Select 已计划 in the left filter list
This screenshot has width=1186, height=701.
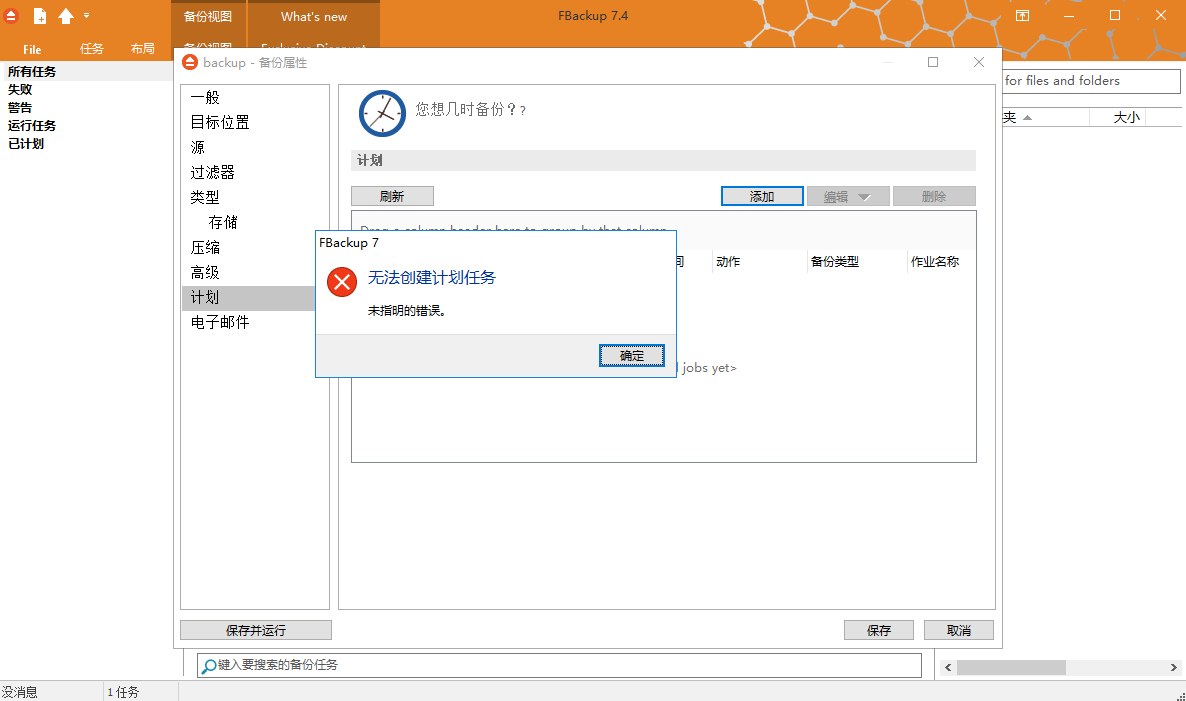(26, 144)
